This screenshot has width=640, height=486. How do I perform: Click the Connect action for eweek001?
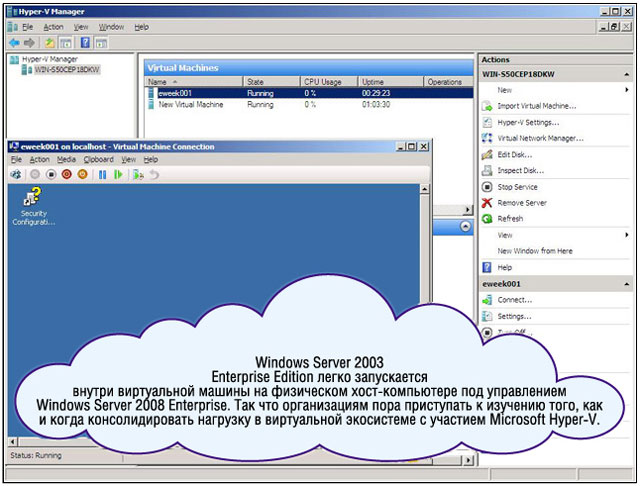tap(515, 300)
